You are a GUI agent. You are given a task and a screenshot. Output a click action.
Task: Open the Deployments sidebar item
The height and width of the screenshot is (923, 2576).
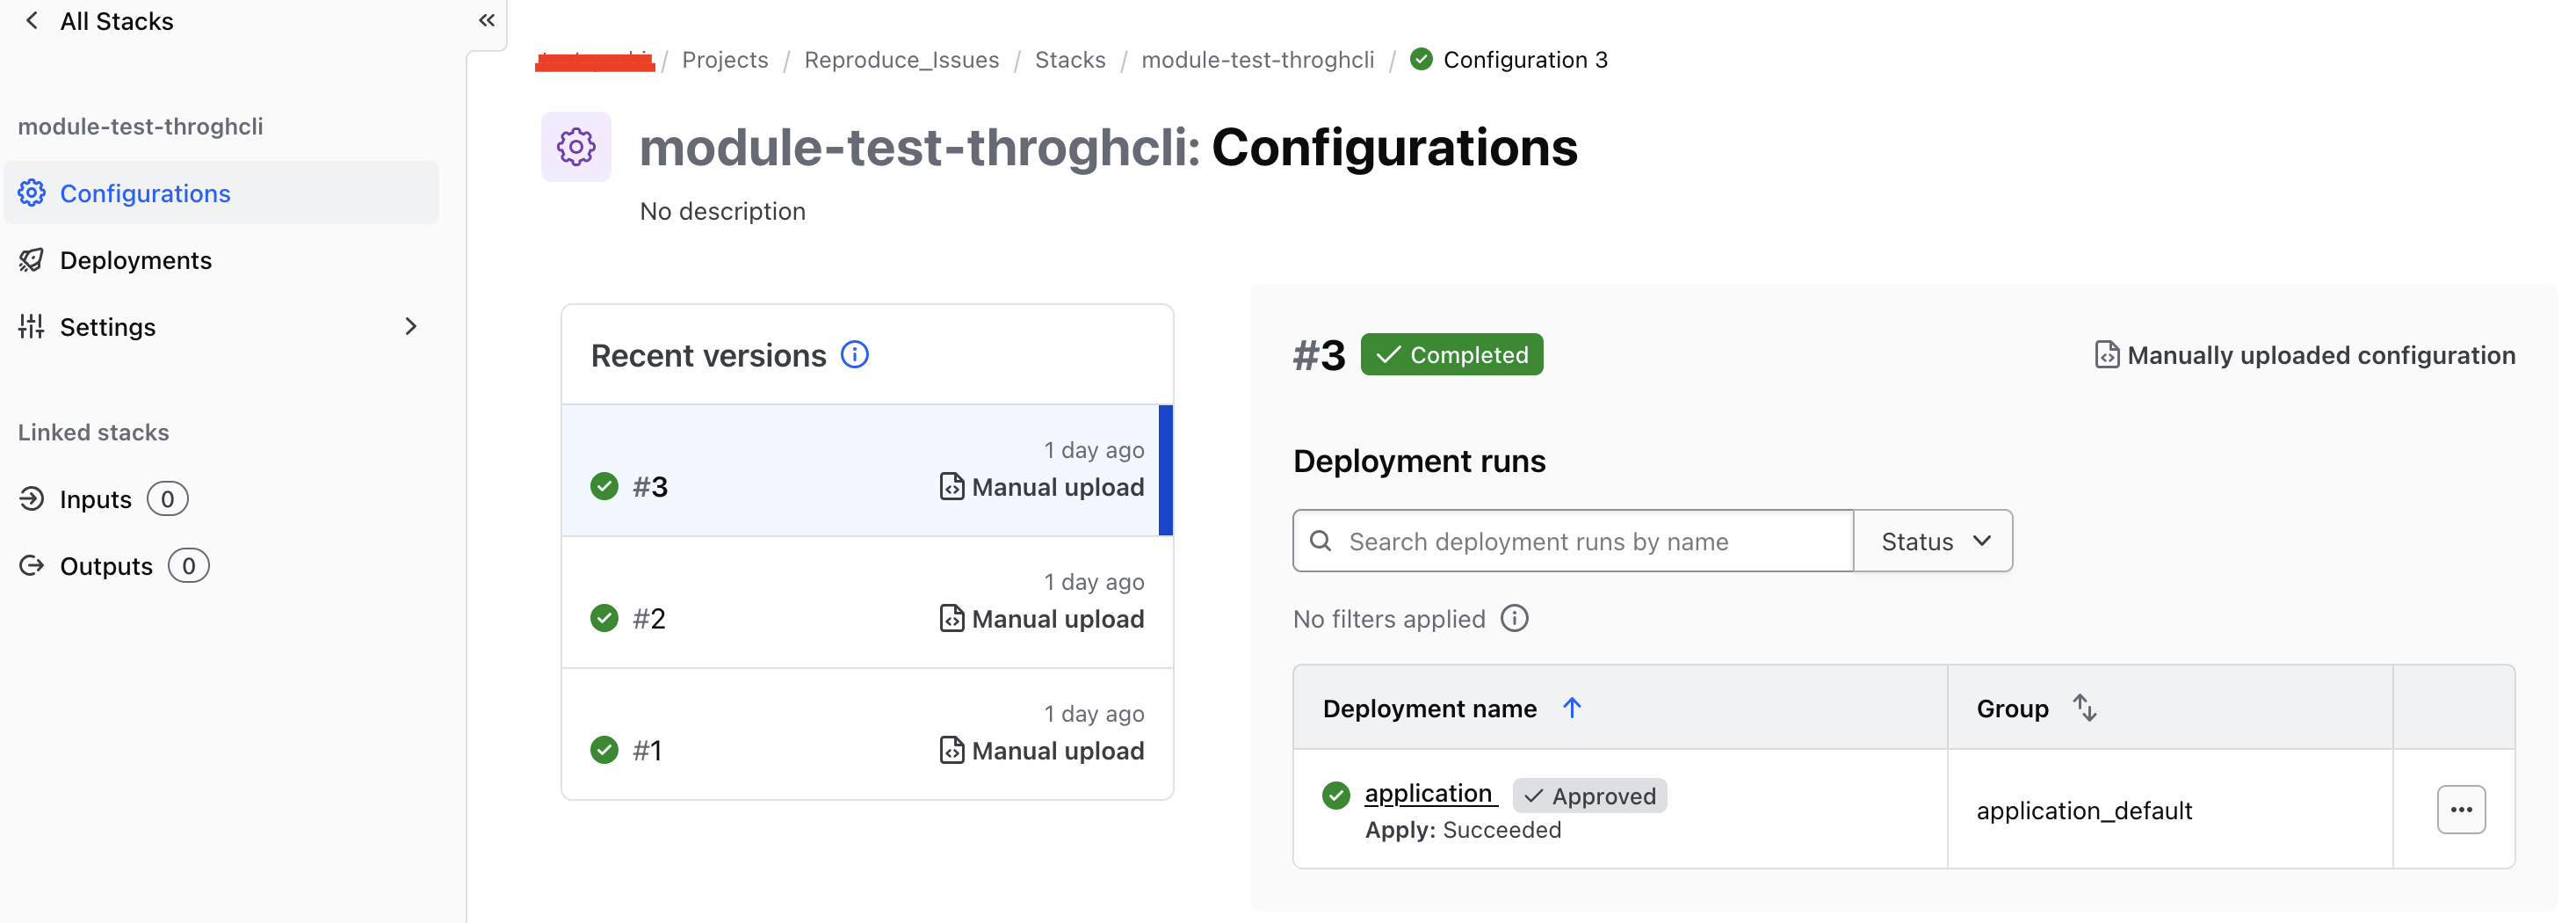[135, 260]
